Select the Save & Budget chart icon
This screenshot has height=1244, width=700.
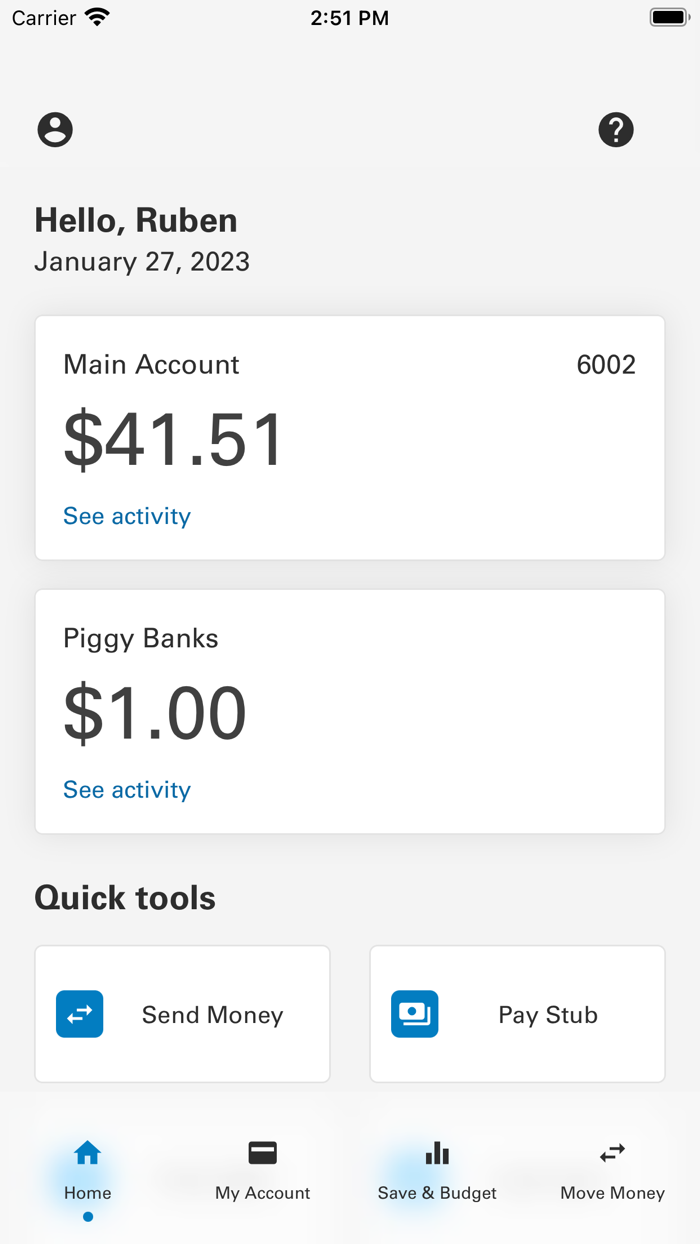(x=437, y=1153)
